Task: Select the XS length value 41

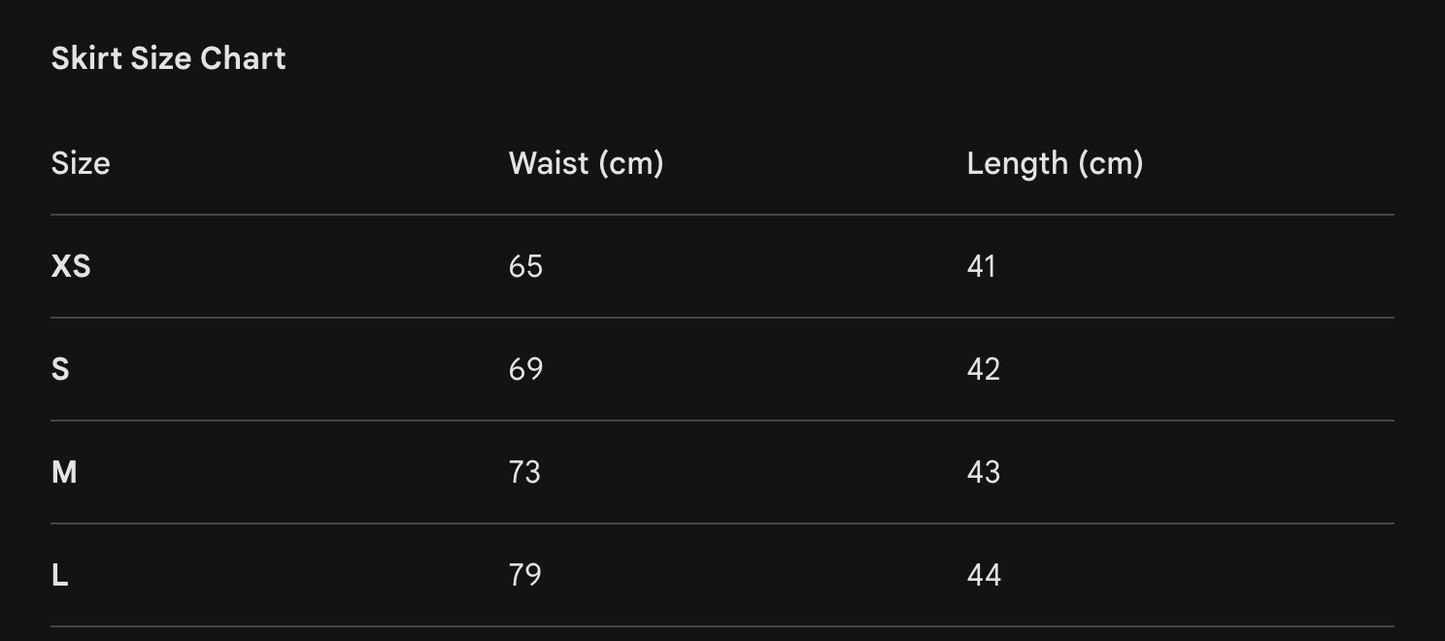Action: (982, 266)
